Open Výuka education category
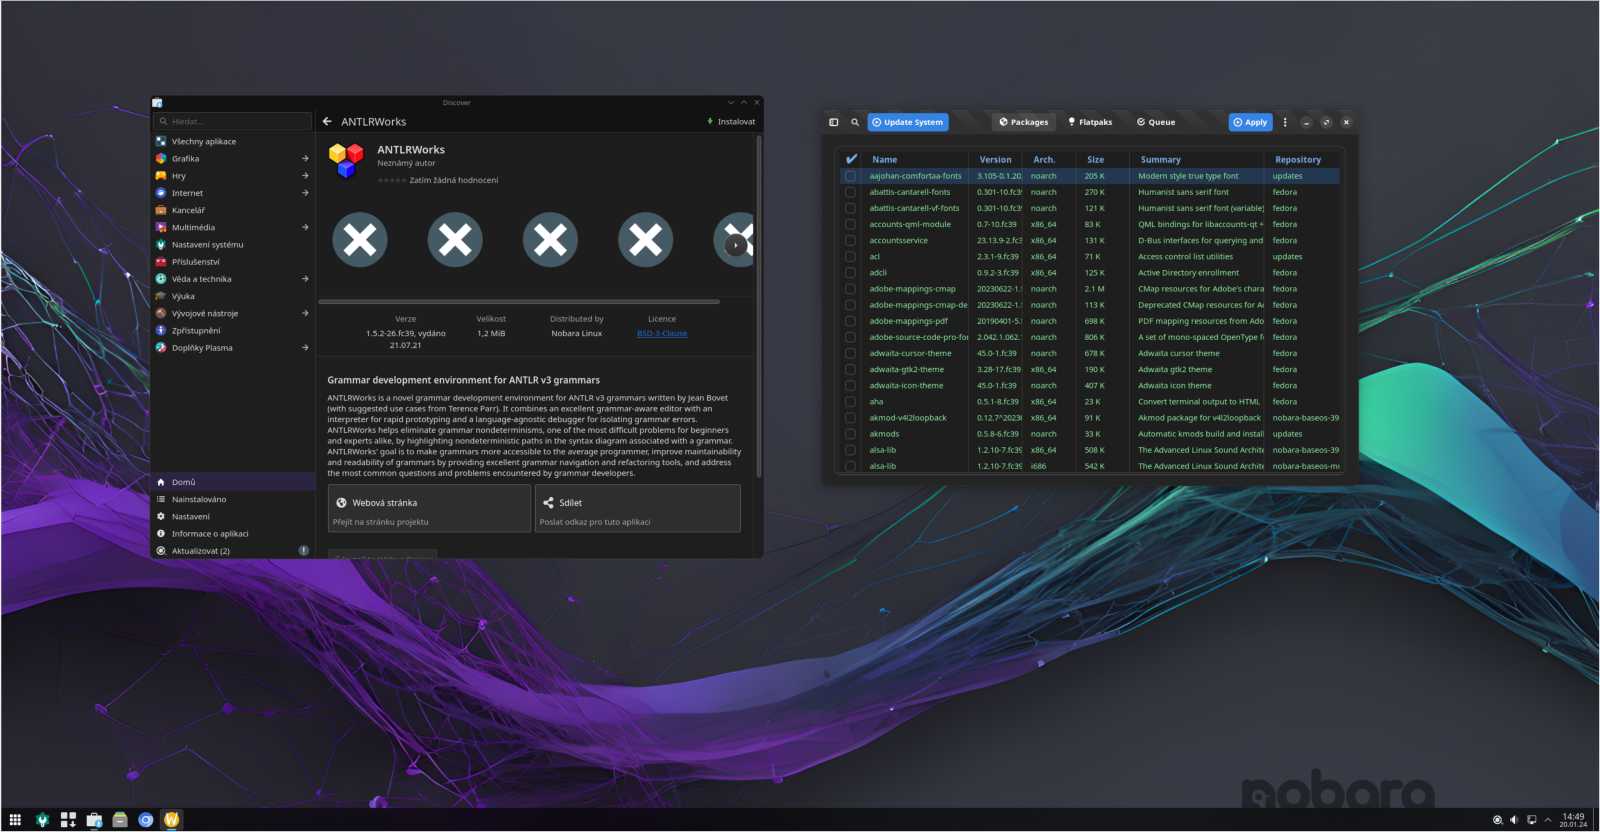This screenshot has width=1600, height=832. click(x=232, y=296)
